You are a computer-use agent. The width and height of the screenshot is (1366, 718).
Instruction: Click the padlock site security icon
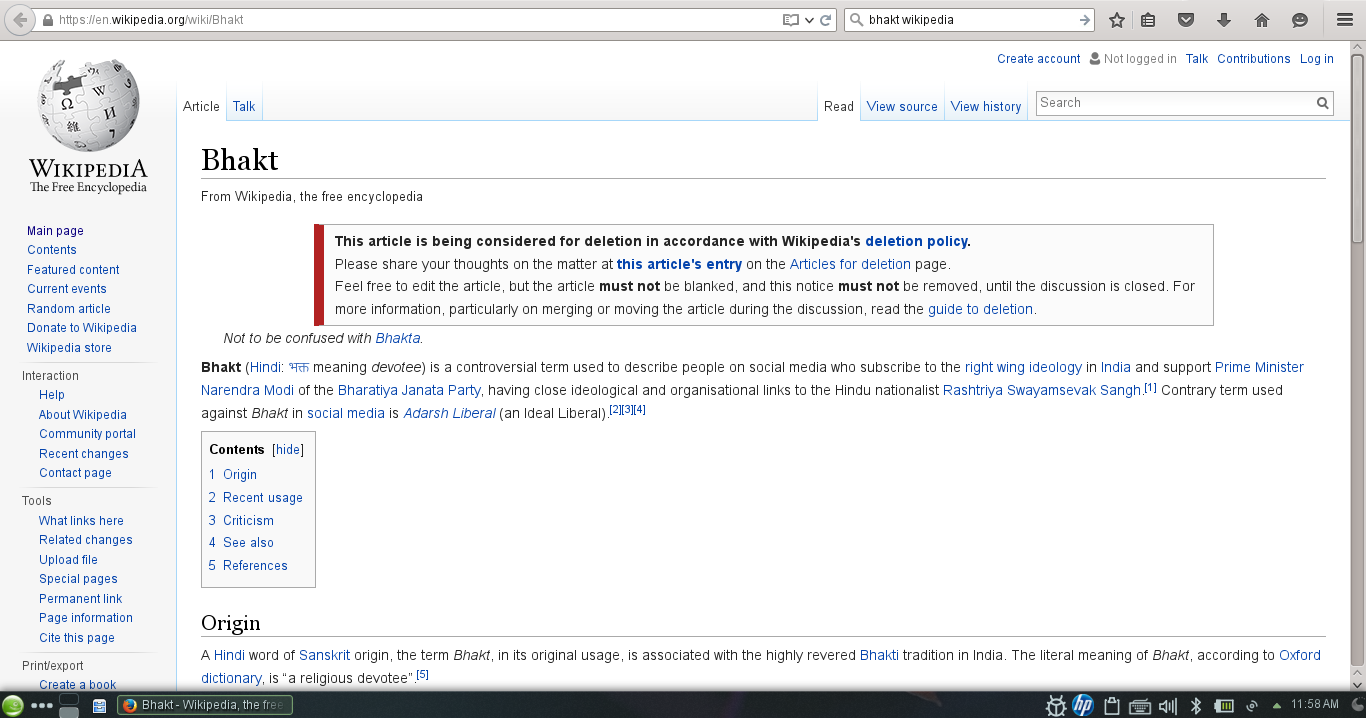47,20
